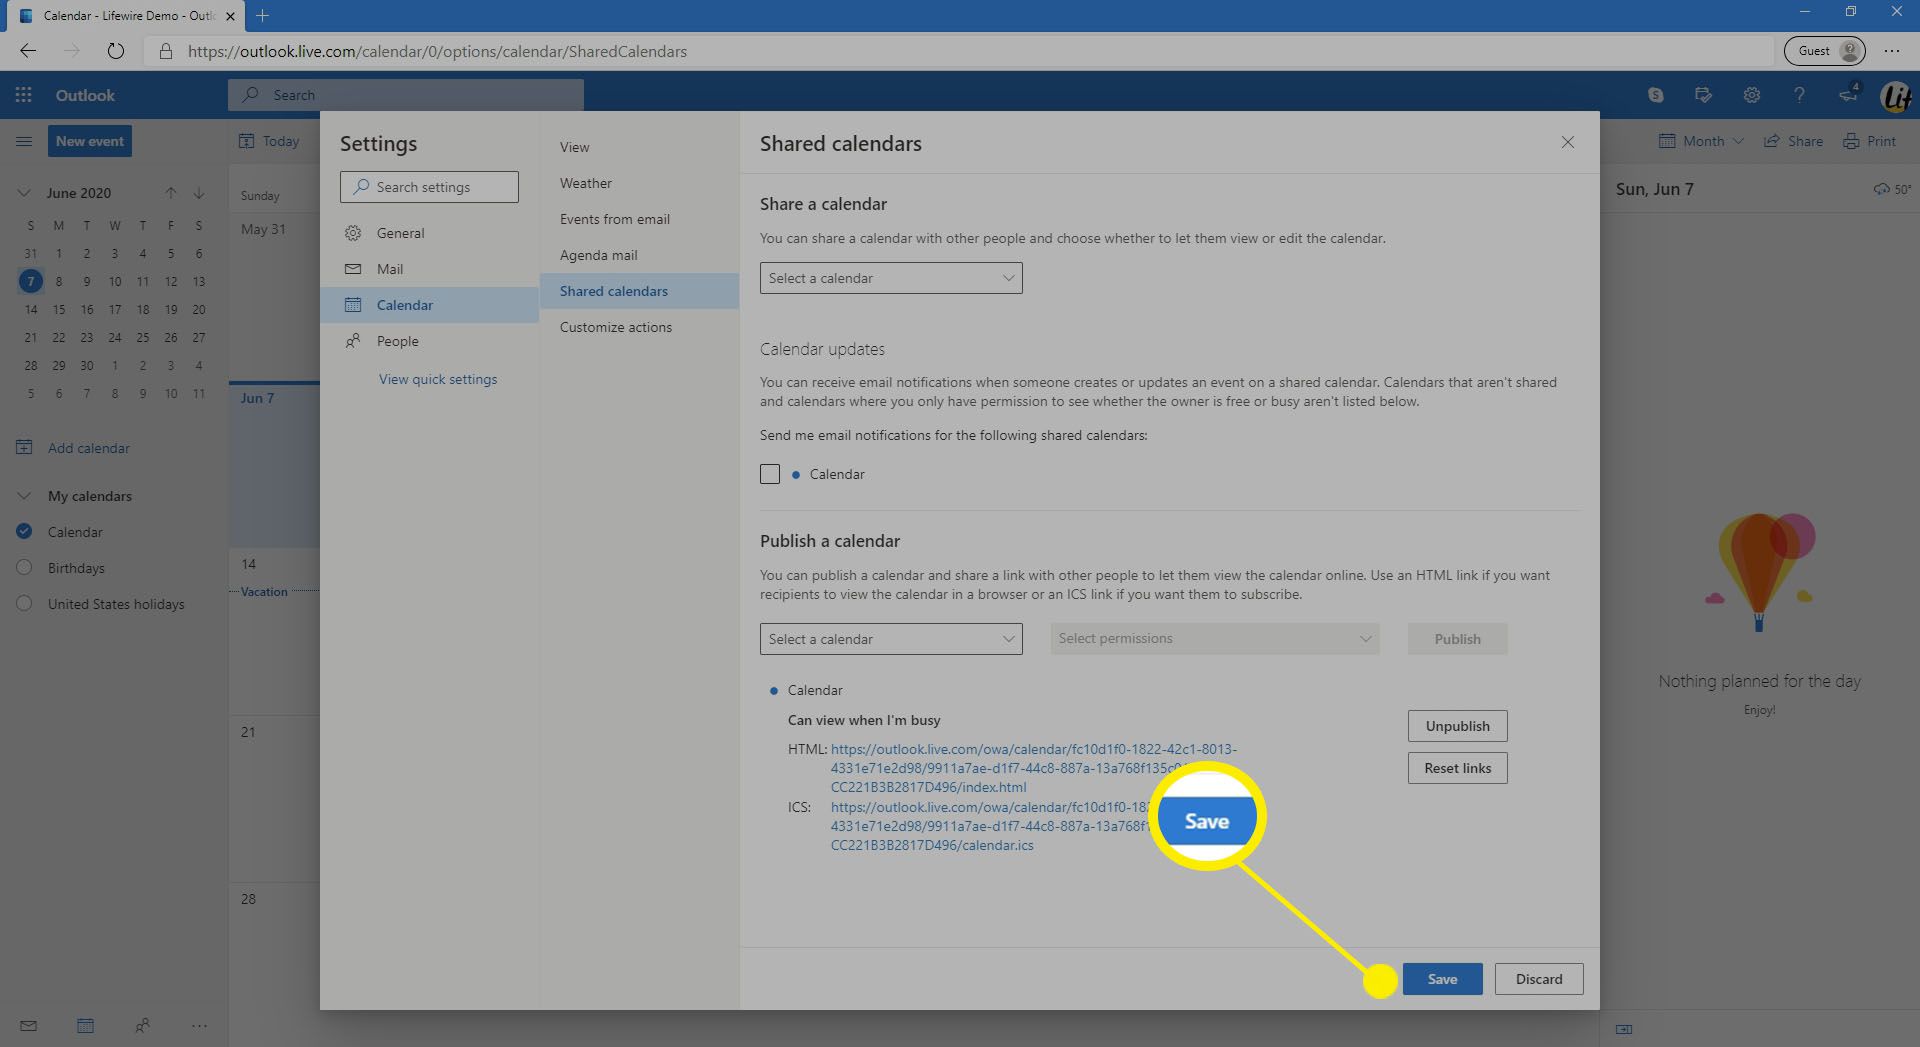
Task: Reload the page in the browser
Action: click(x=115, y=51)
